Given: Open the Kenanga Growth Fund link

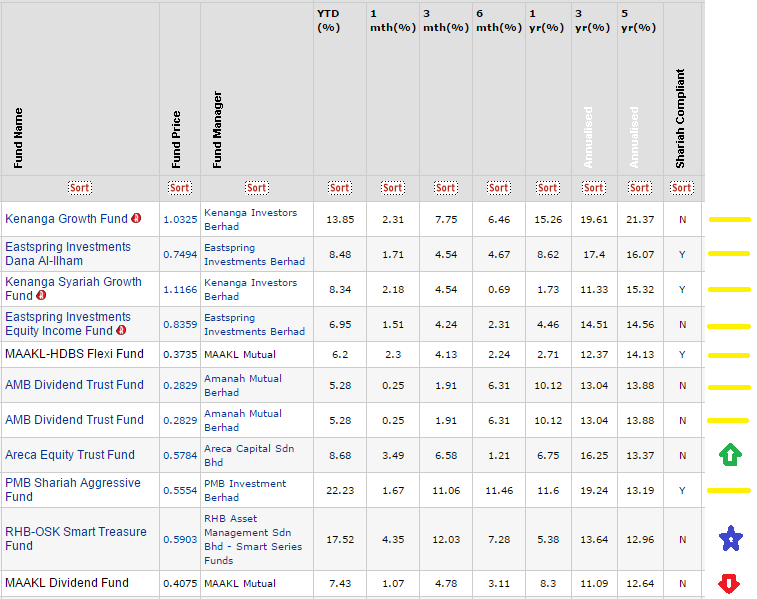Looking at the screenshot, I should [66, 219].
